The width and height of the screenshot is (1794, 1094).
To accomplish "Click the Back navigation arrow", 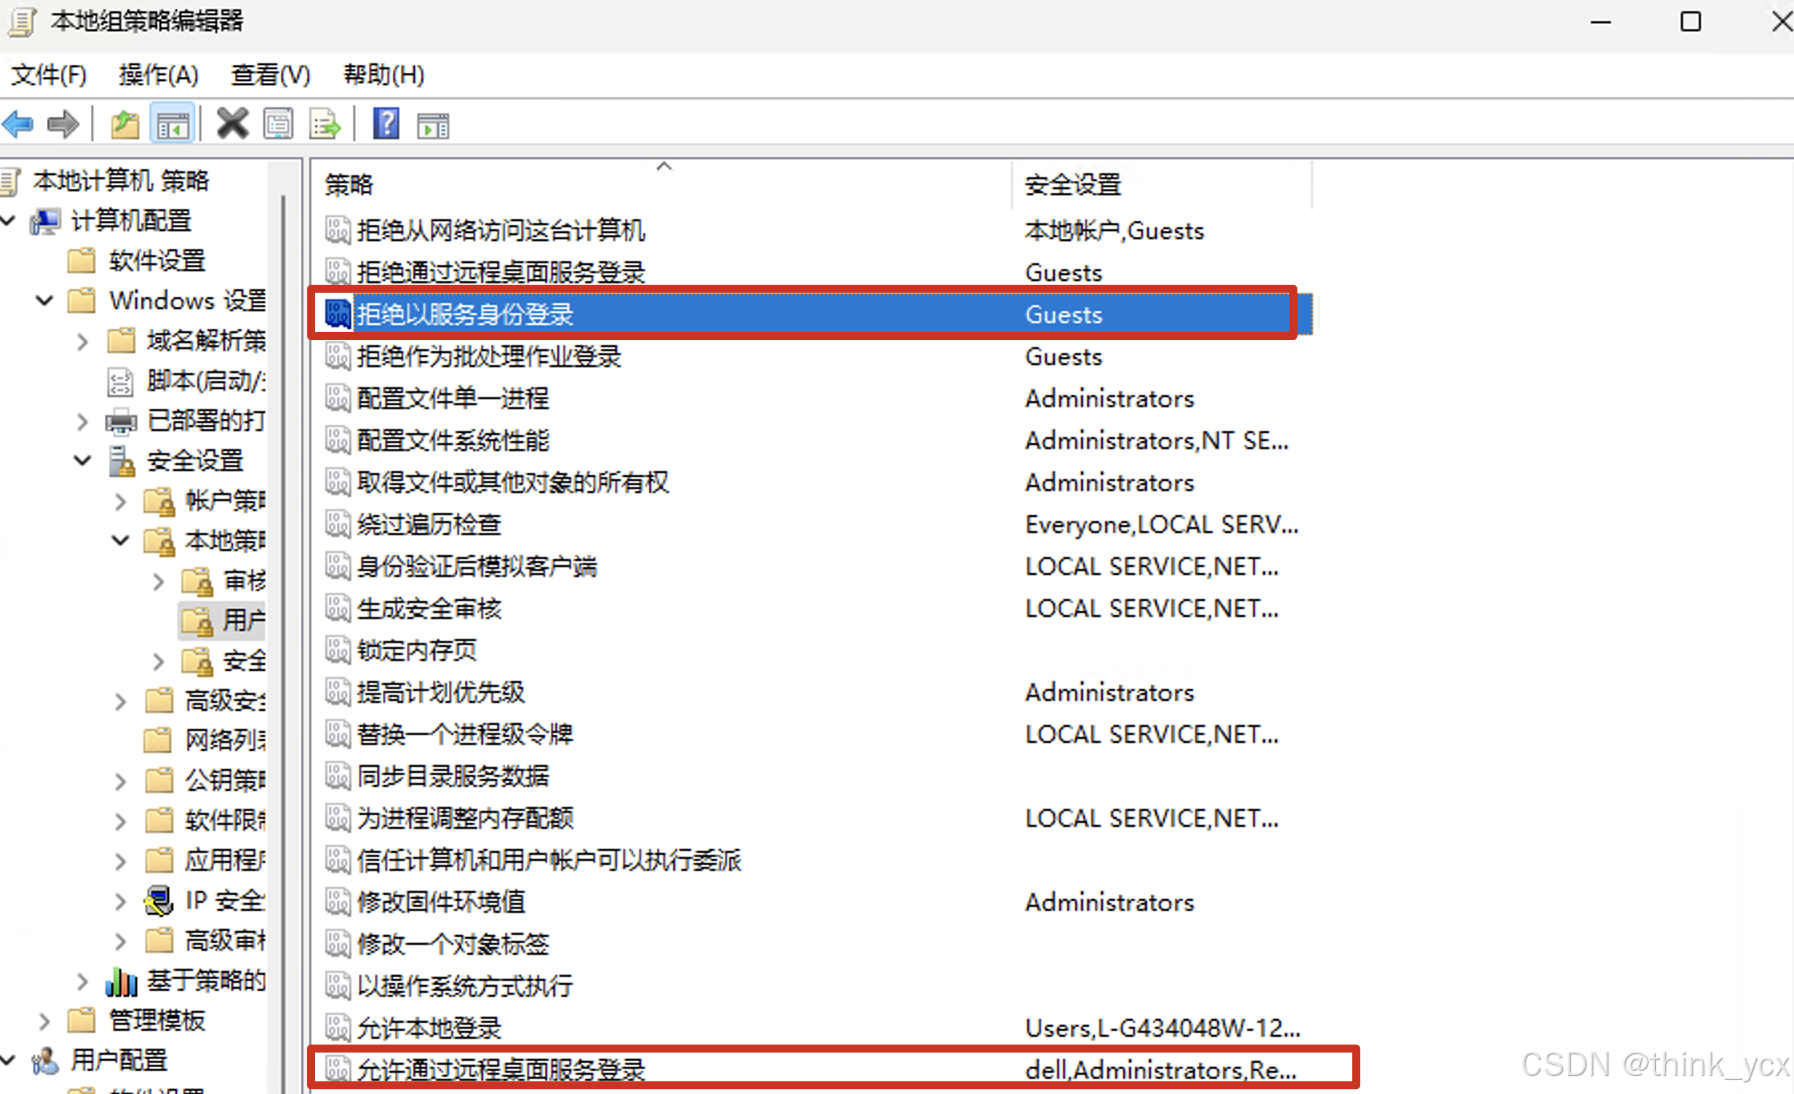I will pos(17,124).
